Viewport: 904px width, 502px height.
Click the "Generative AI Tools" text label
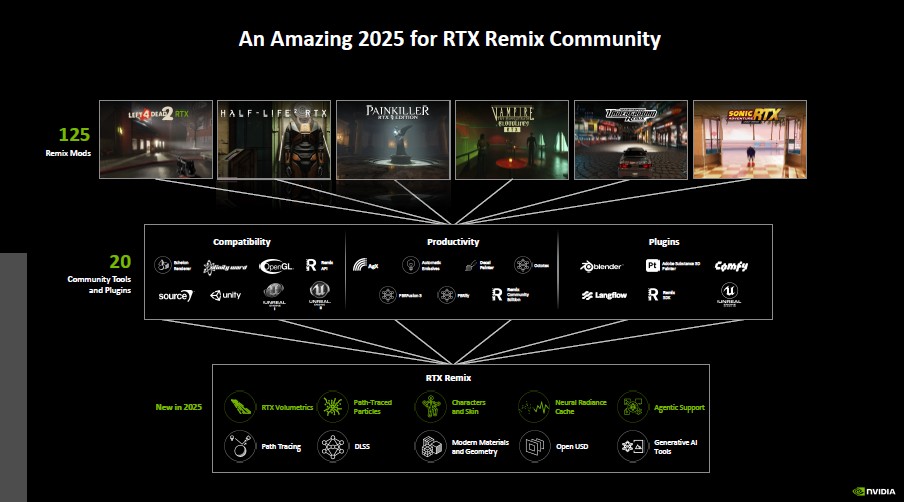pyautogui.click(x=675, y=447)
